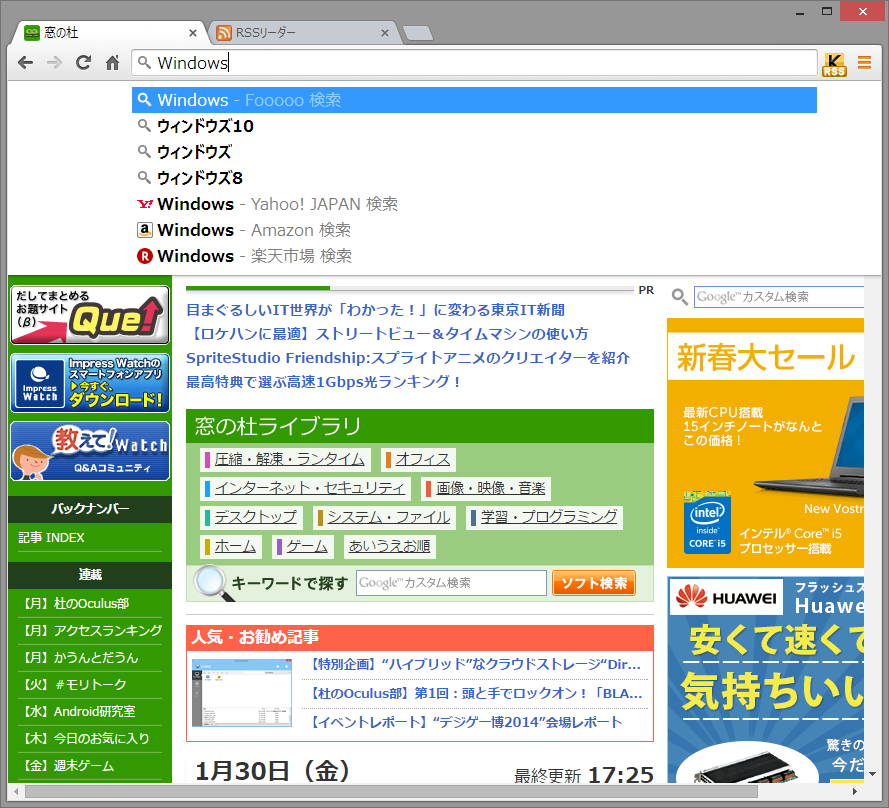The image size is (889, 808).
Task: Click the keyword search field beside キーワードで探す
Action: pos(451,583)
